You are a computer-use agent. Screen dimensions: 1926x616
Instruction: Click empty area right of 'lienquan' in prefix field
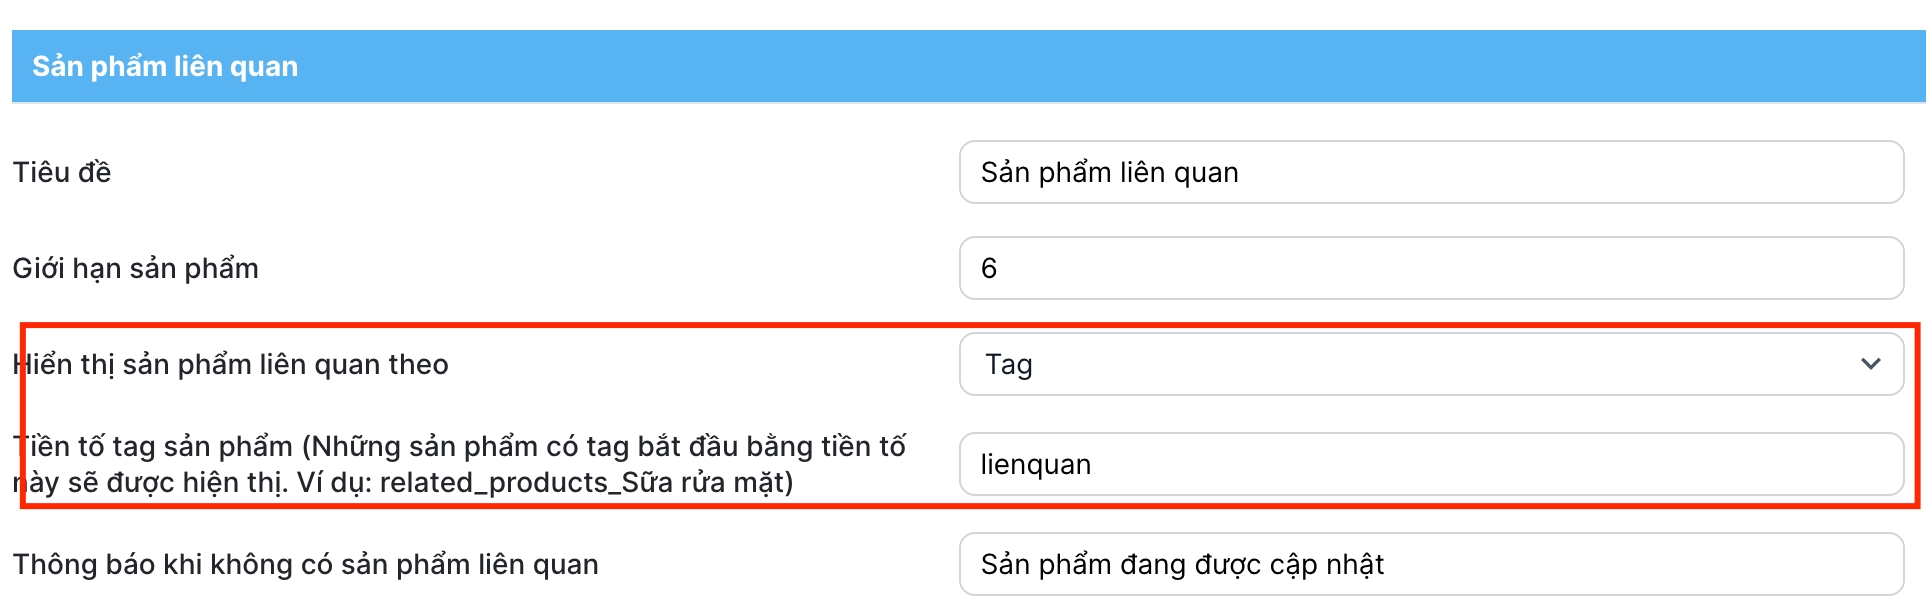click(1500, 464)
